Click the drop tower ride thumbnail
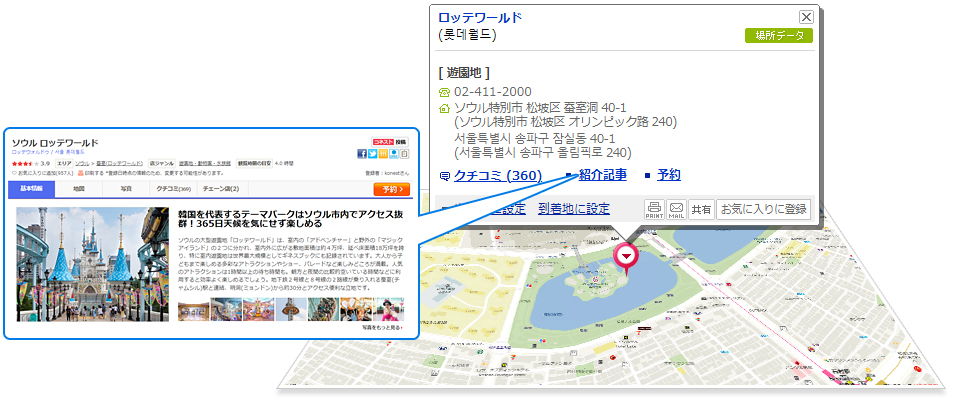Screen dimensions: 954x400 (x=291, y=309)
